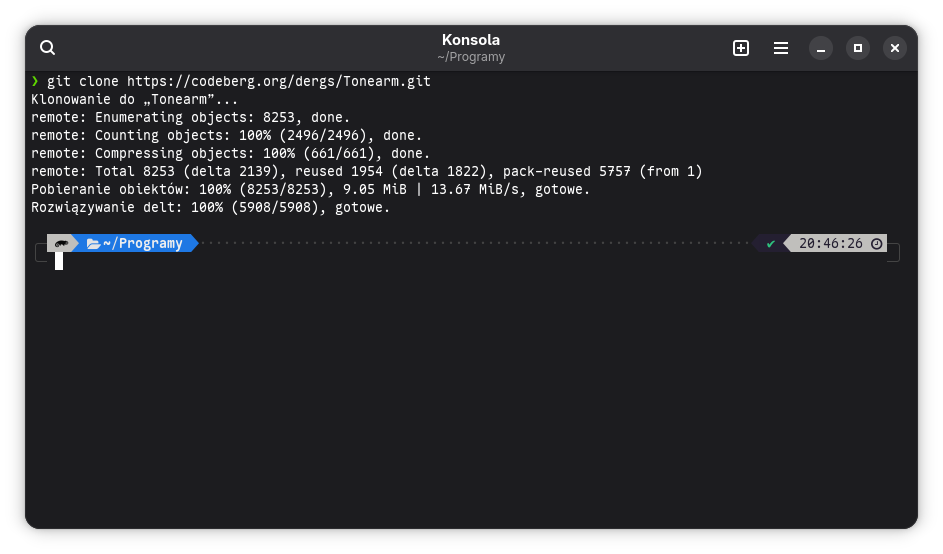Click the ~/Programy path in the prompt
The height and width of the screenshot is (554, 943).
[x=143, y=243]
